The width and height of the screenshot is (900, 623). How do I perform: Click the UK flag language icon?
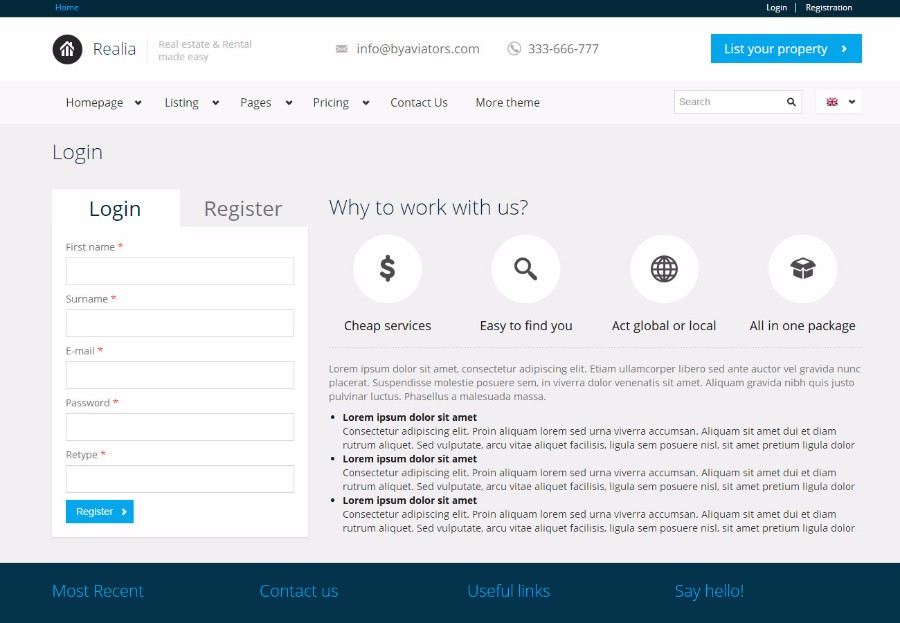coord(832,102)
